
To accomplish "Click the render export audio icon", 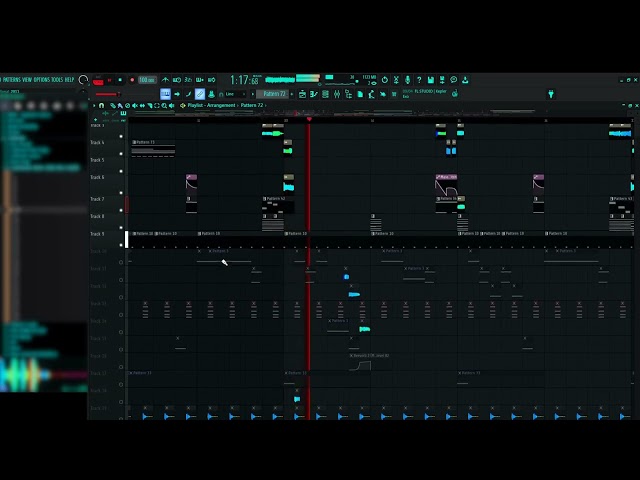I will pos(442,80).
